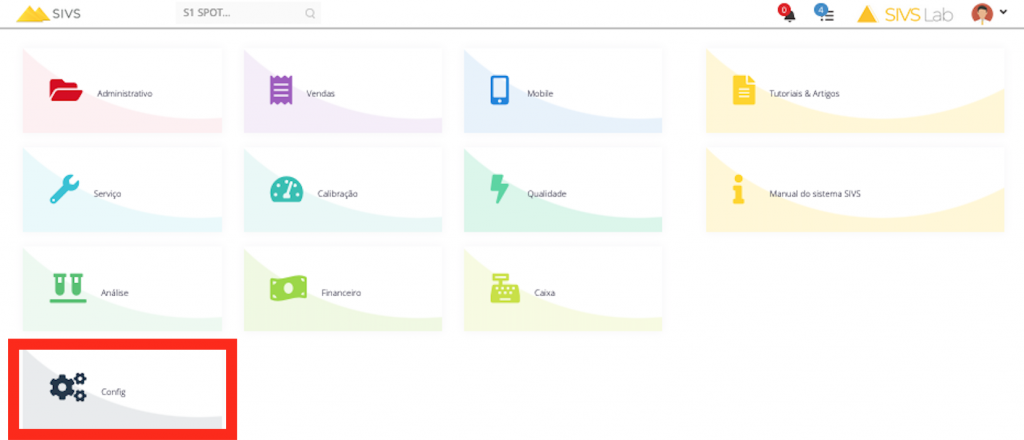Click the blue wrench Serviço icon
Viewport: 1024px width, 440px height.
[65, 189]
